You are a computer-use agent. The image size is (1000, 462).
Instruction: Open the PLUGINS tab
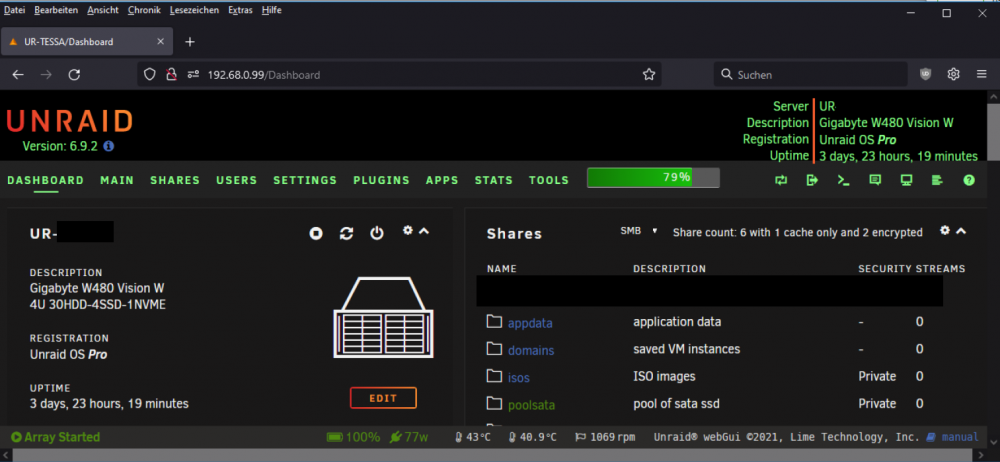click(x=381, y=181)
